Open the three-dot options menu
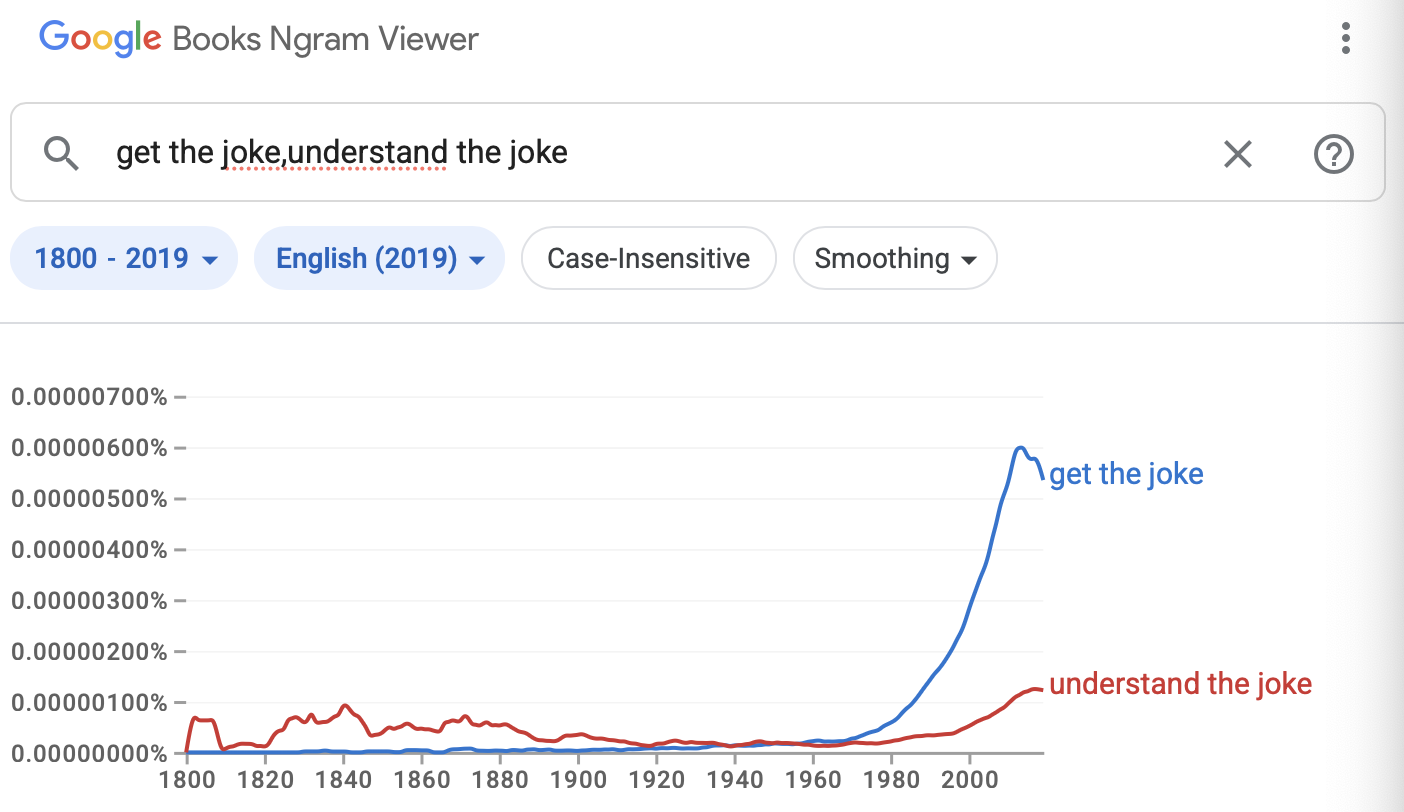1404x812 pixels. [x=1346, y=39]
